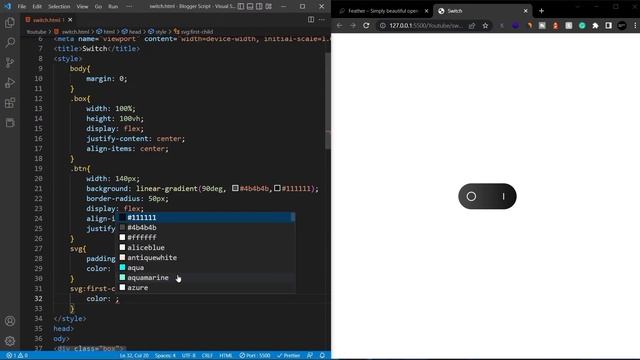The width and height of the screenshot is (640, 360).
Task: Bookmark this page with star icon
Action: [485, 25]
